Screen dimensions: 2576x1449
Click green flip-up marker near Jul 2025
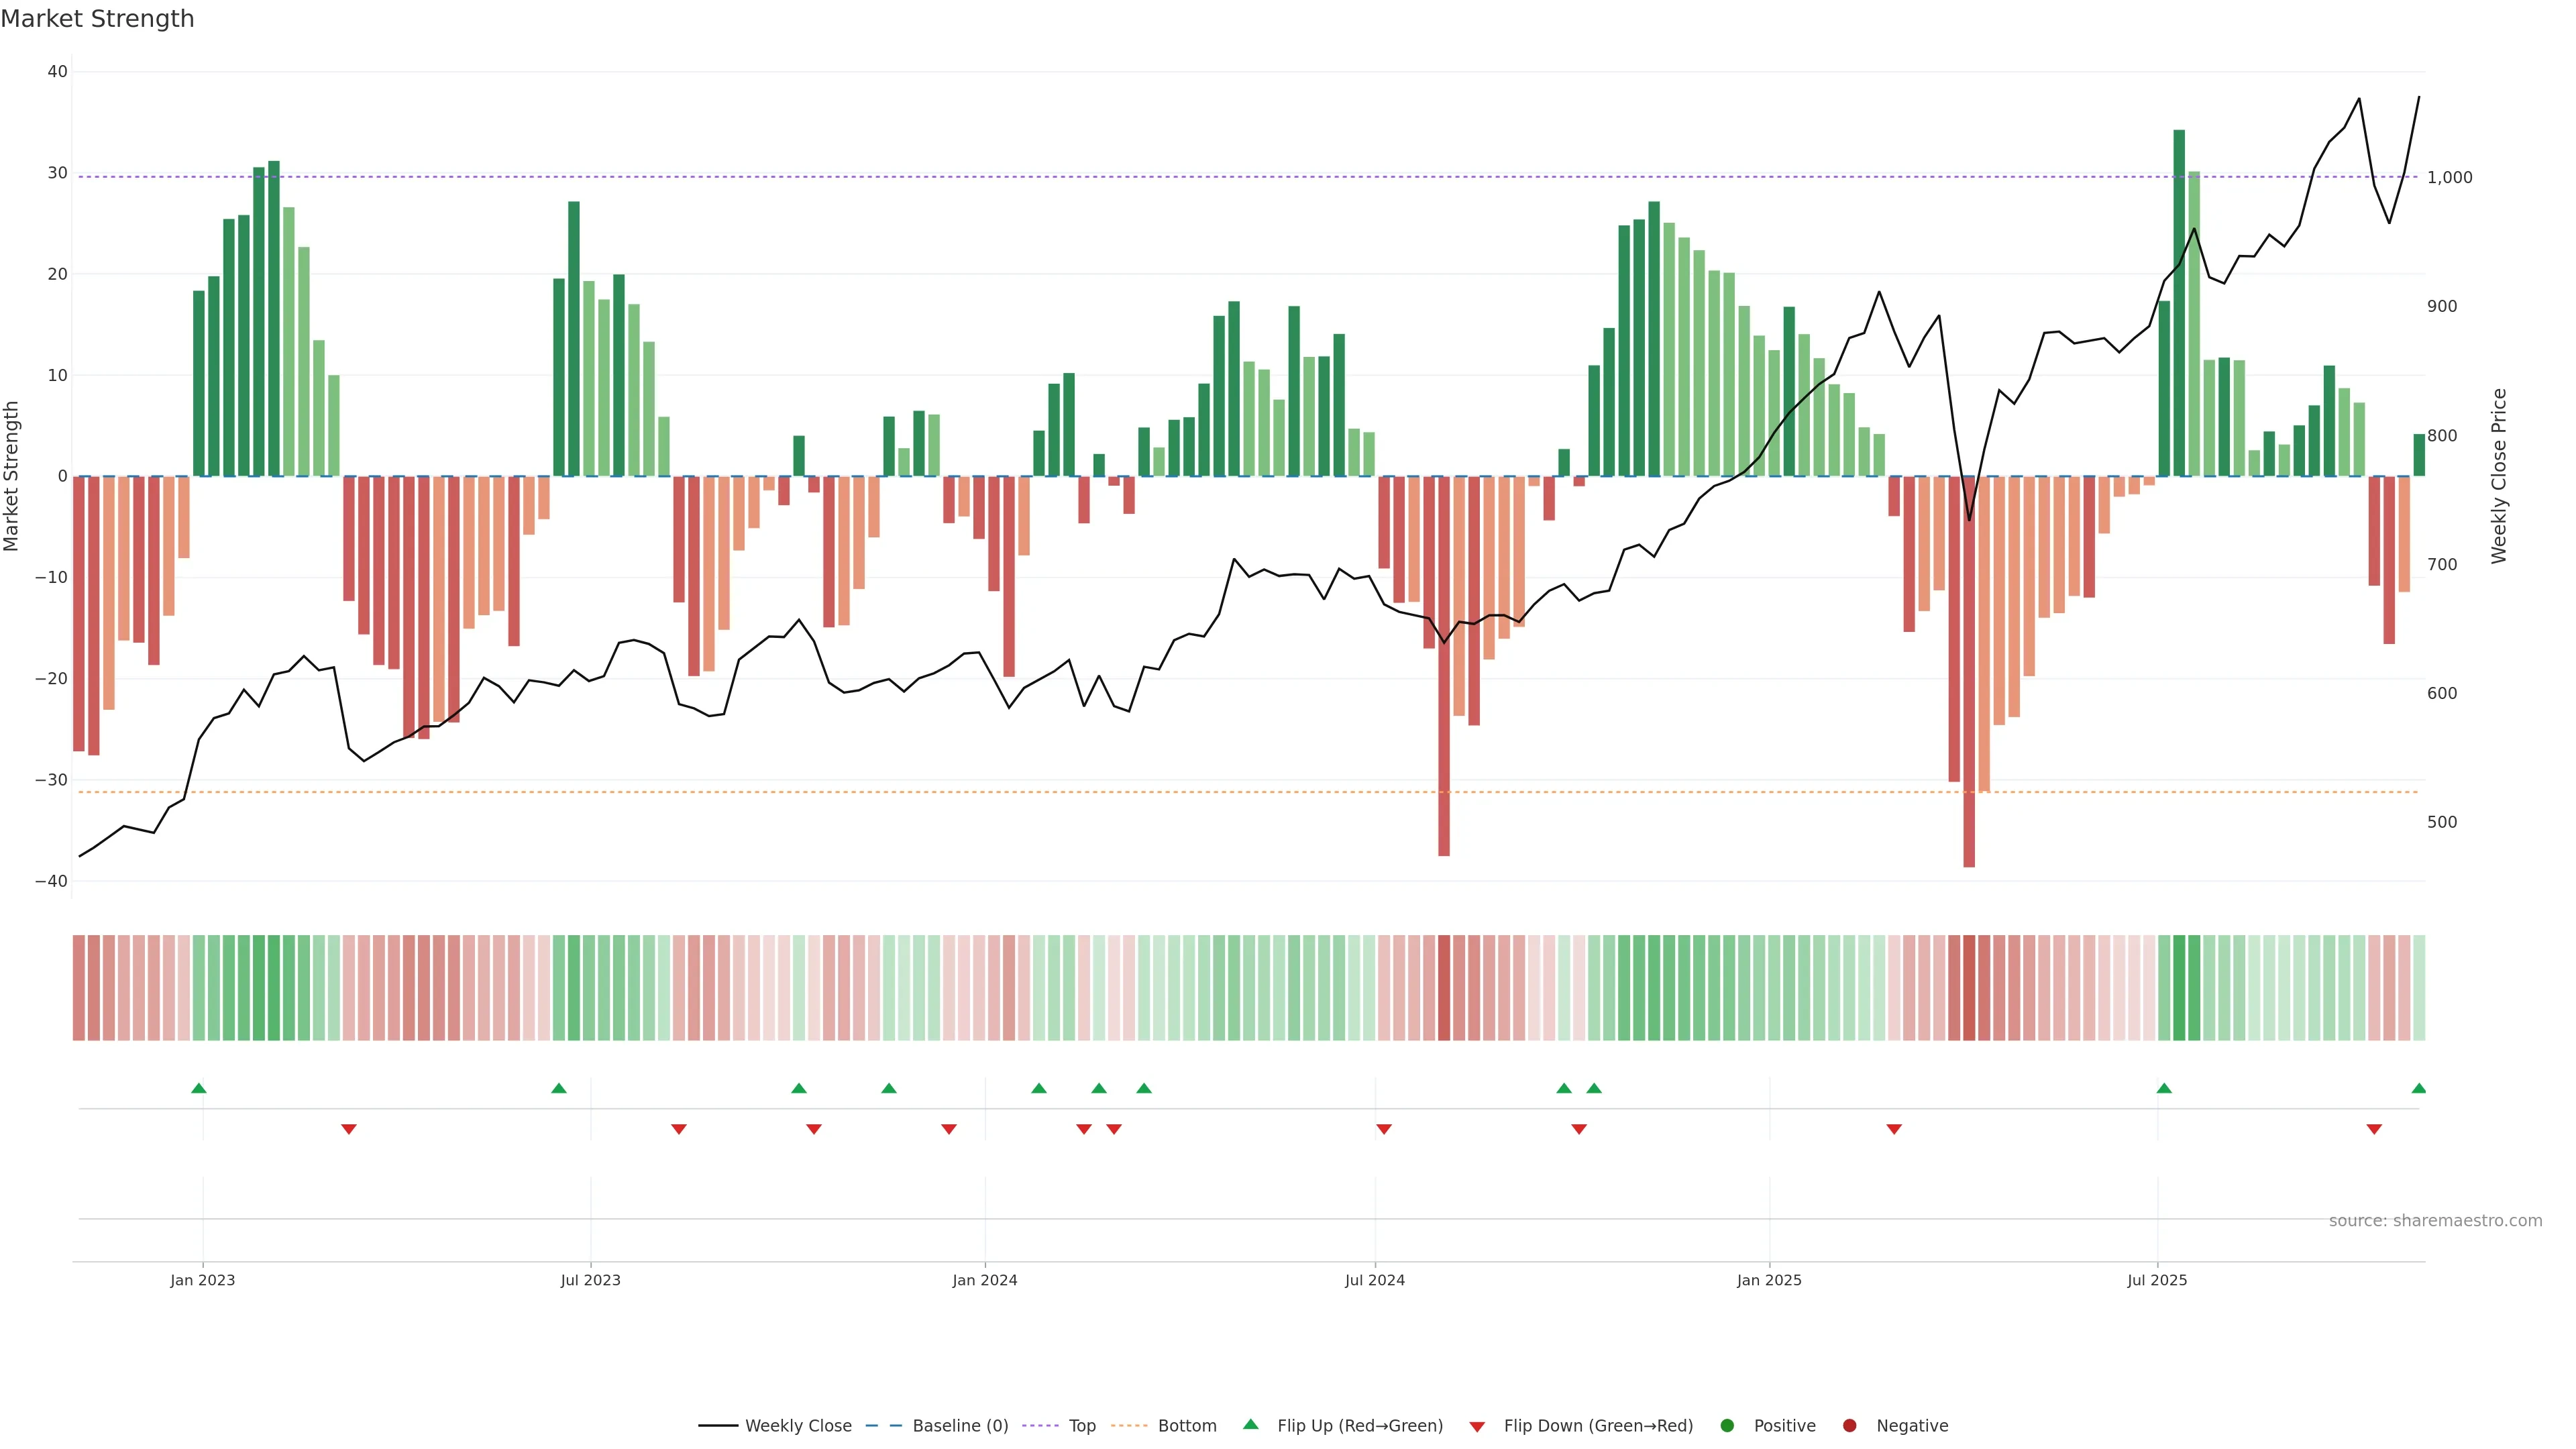coord(2164,1088)
